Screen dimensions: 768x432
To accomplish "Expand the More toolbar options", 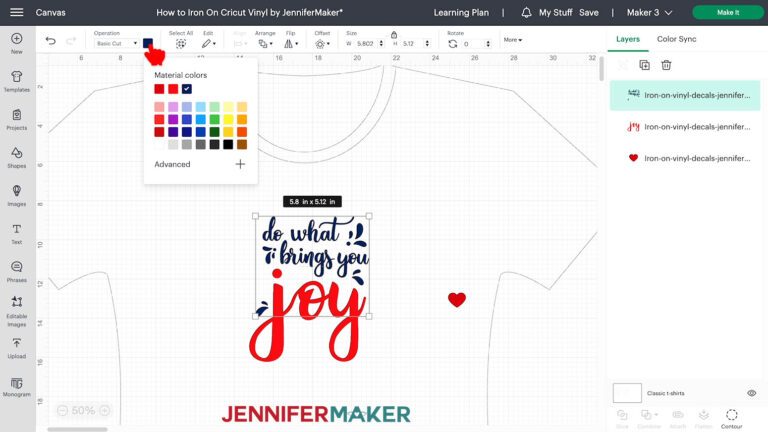I will [512, 40].
